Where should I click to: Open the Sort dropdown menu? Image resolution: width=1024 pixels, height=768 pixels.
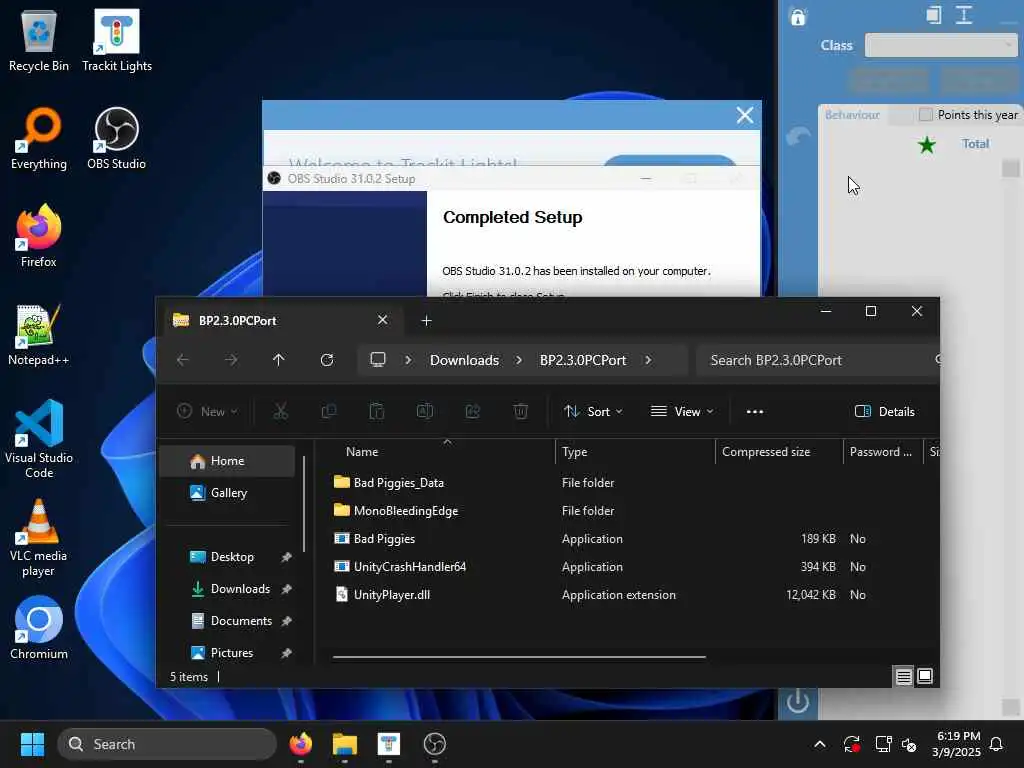(593, 411)
